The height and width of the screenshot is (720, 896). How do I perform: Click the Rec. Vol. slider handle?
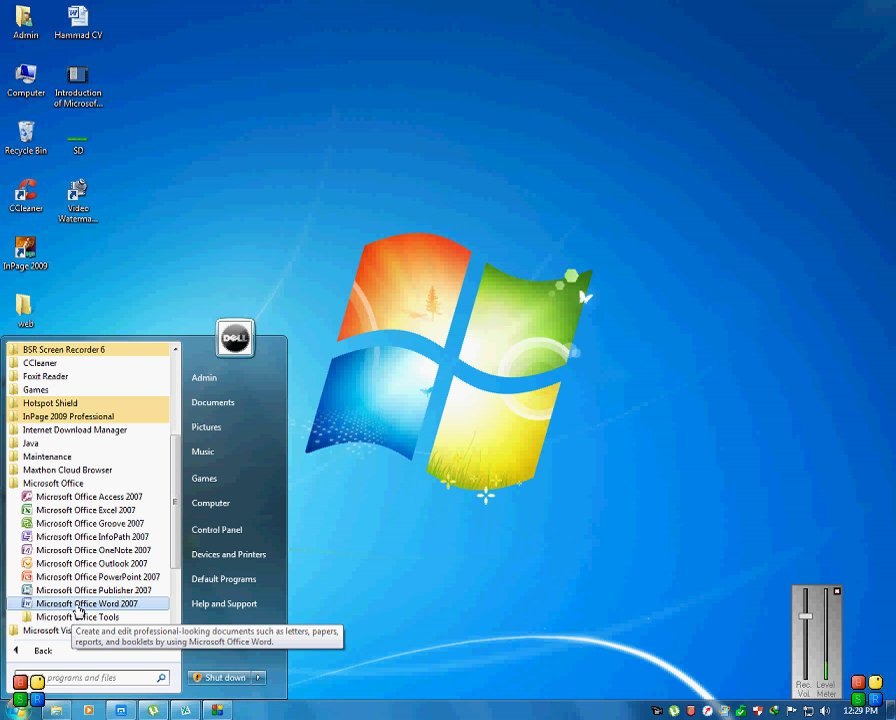point(805,616)
